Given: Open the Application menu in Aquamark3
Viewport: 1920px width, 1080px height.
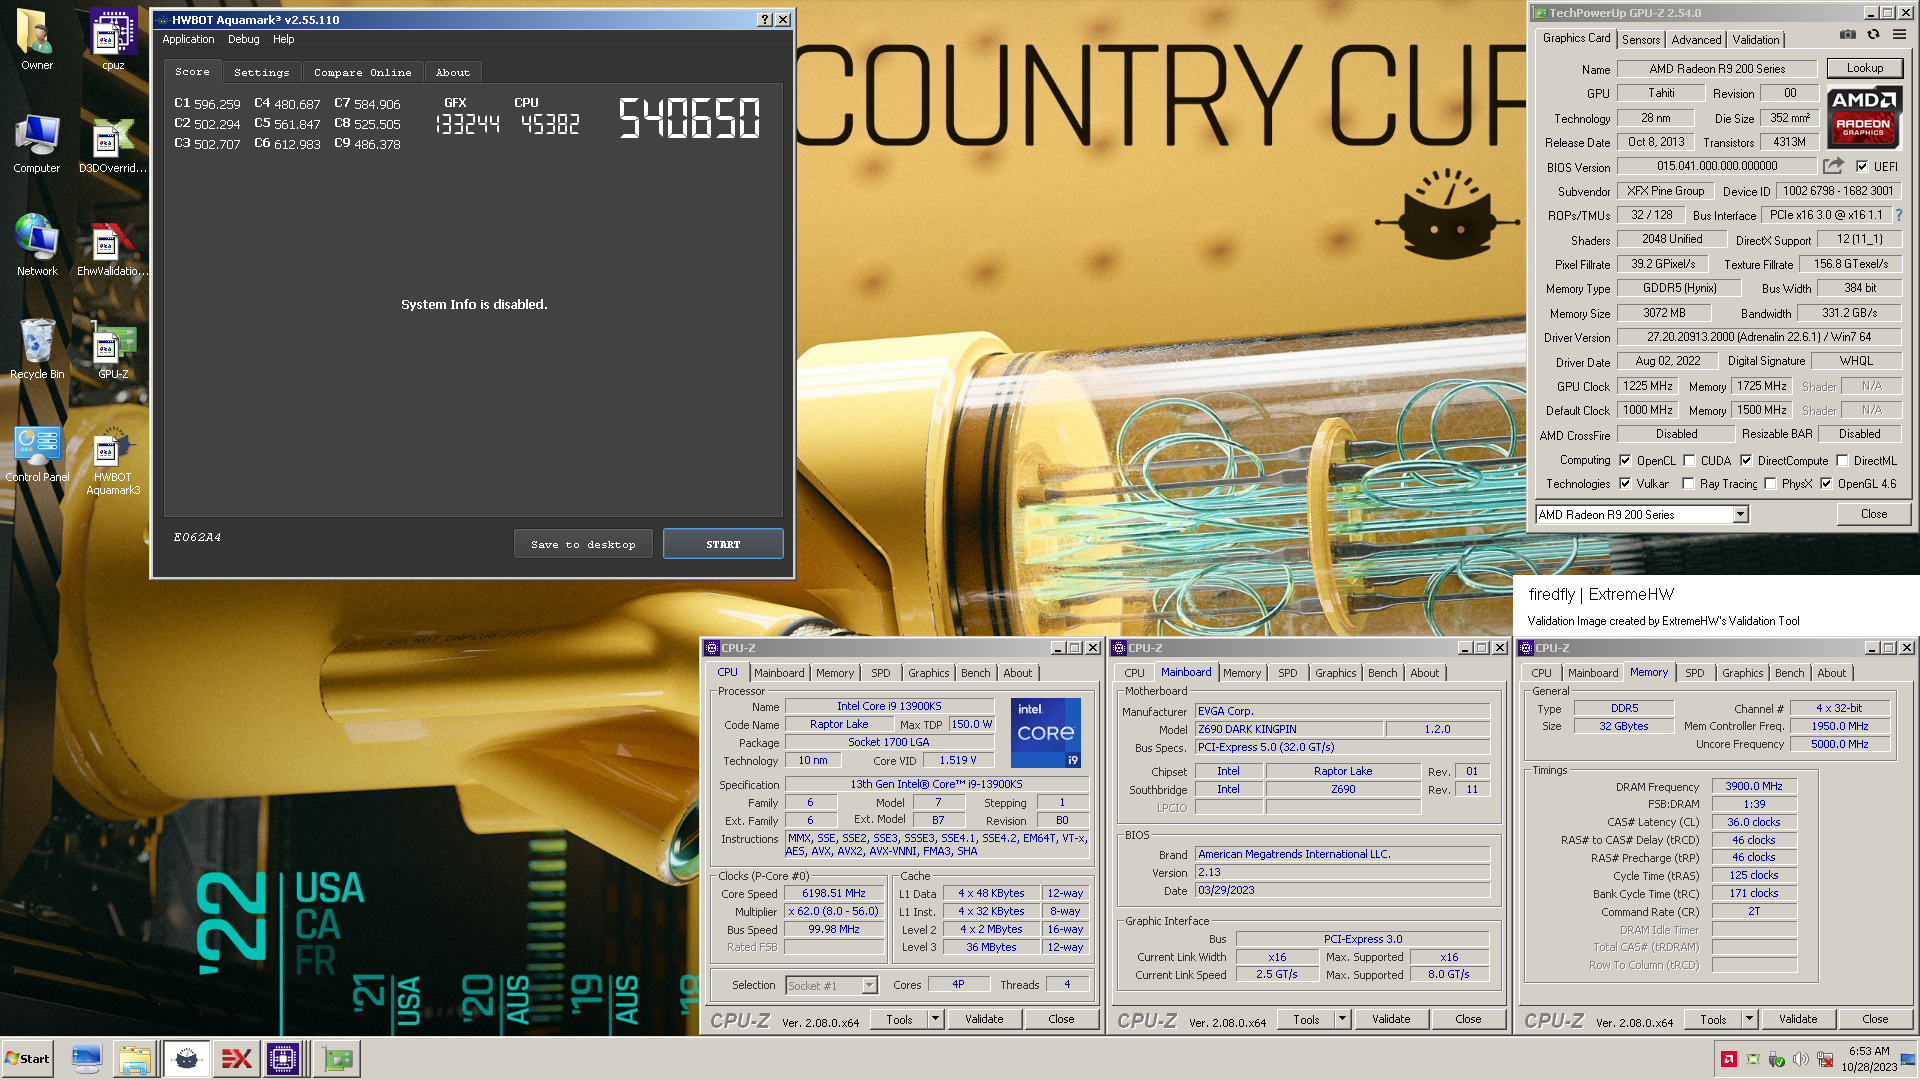Looking at the screenshot, I should coord(188,40).
